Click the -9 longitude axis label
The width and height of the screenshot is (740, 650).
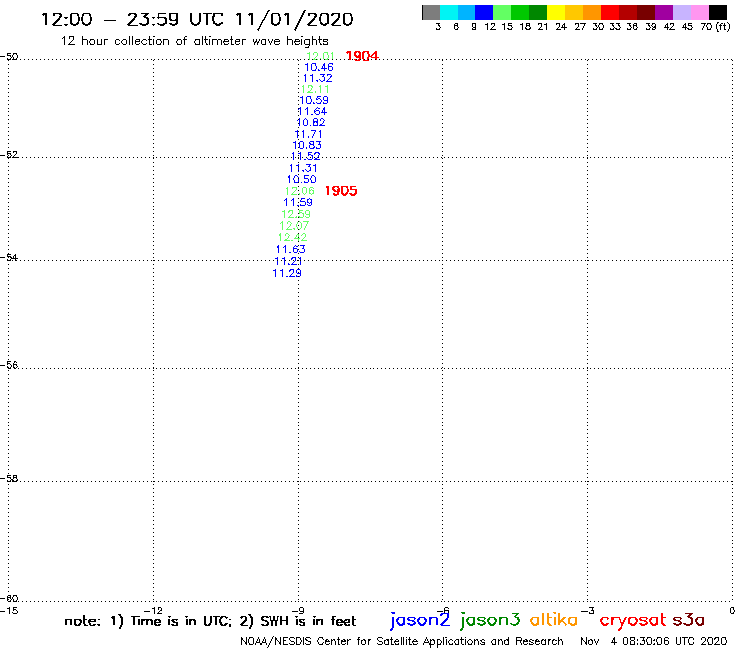[298, 611]
